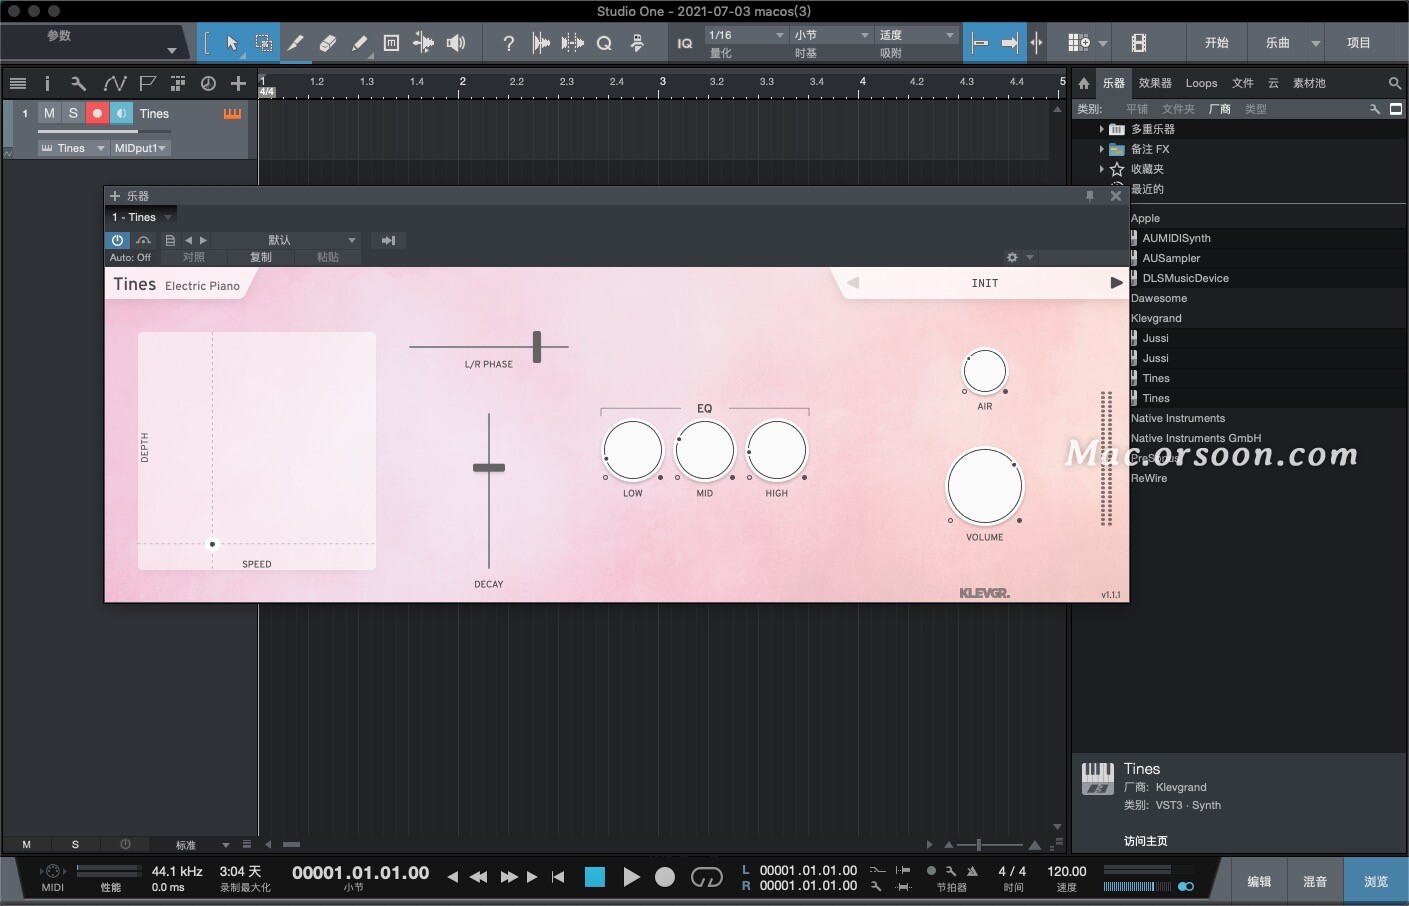The height and width of the screenshot is (906, 1409).
Task: Click the tempo value 120.00
Action: 1067,871
